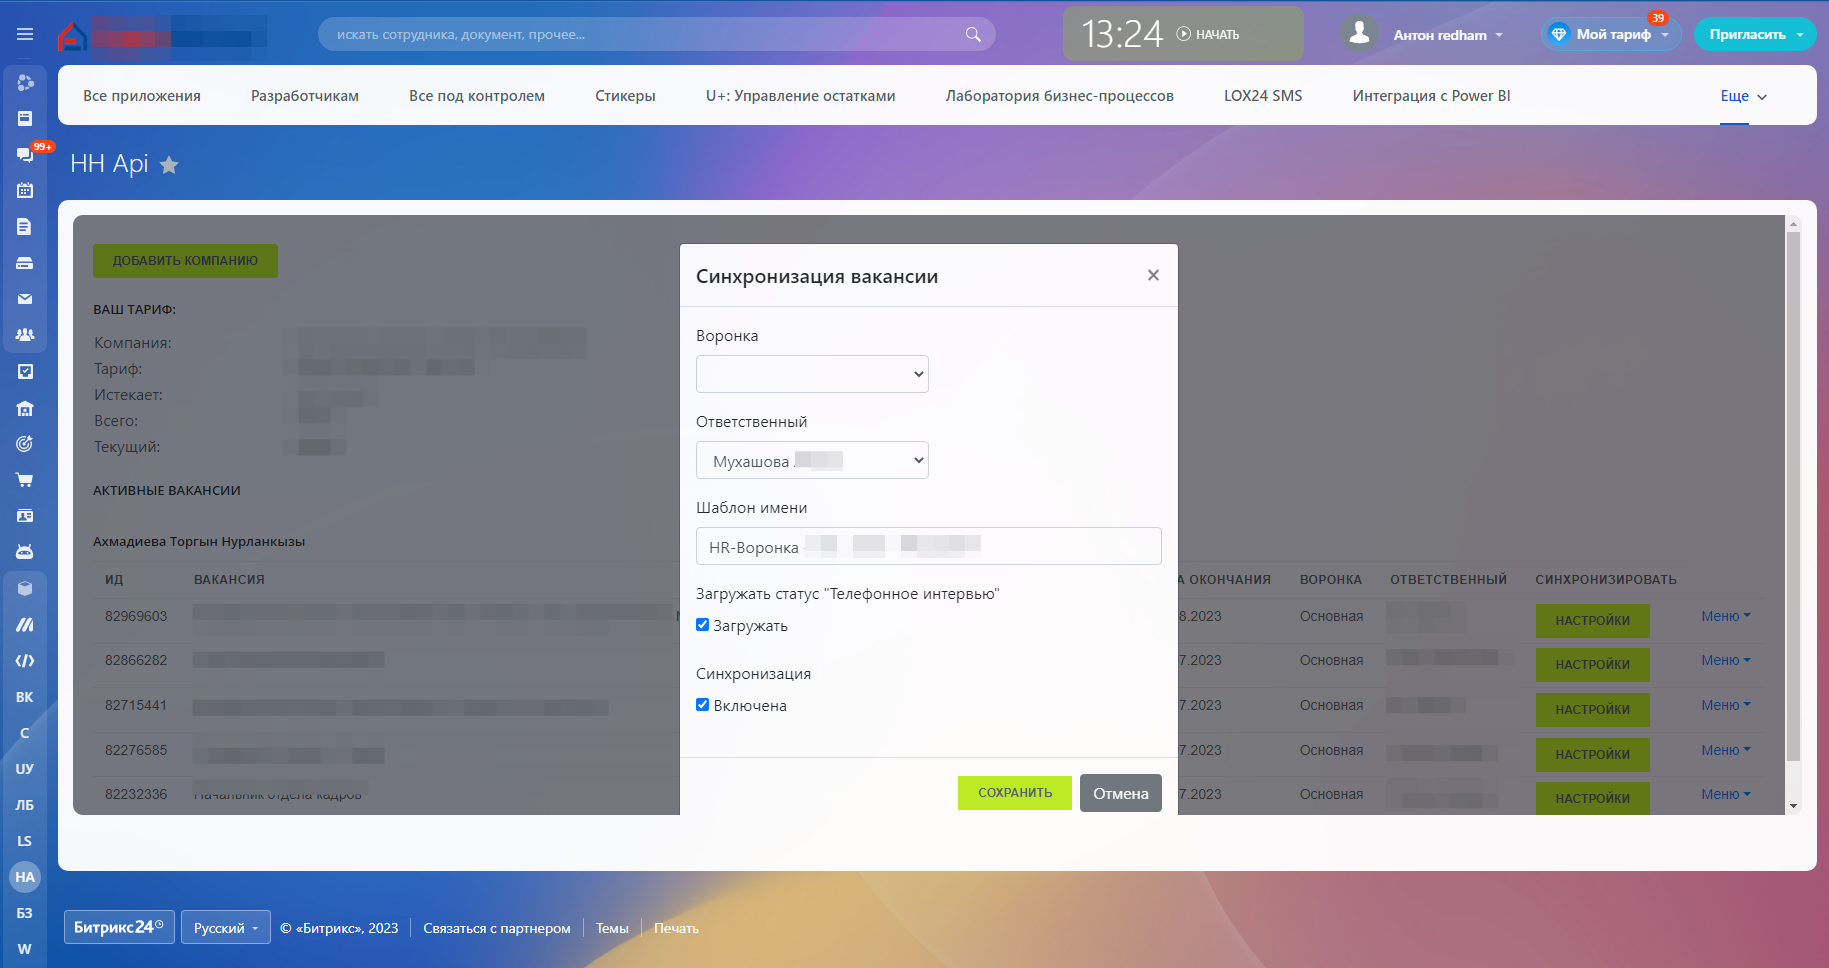Open the hamburger menu in sidebar
1829x968 pixels.
(x=25, y=34)
